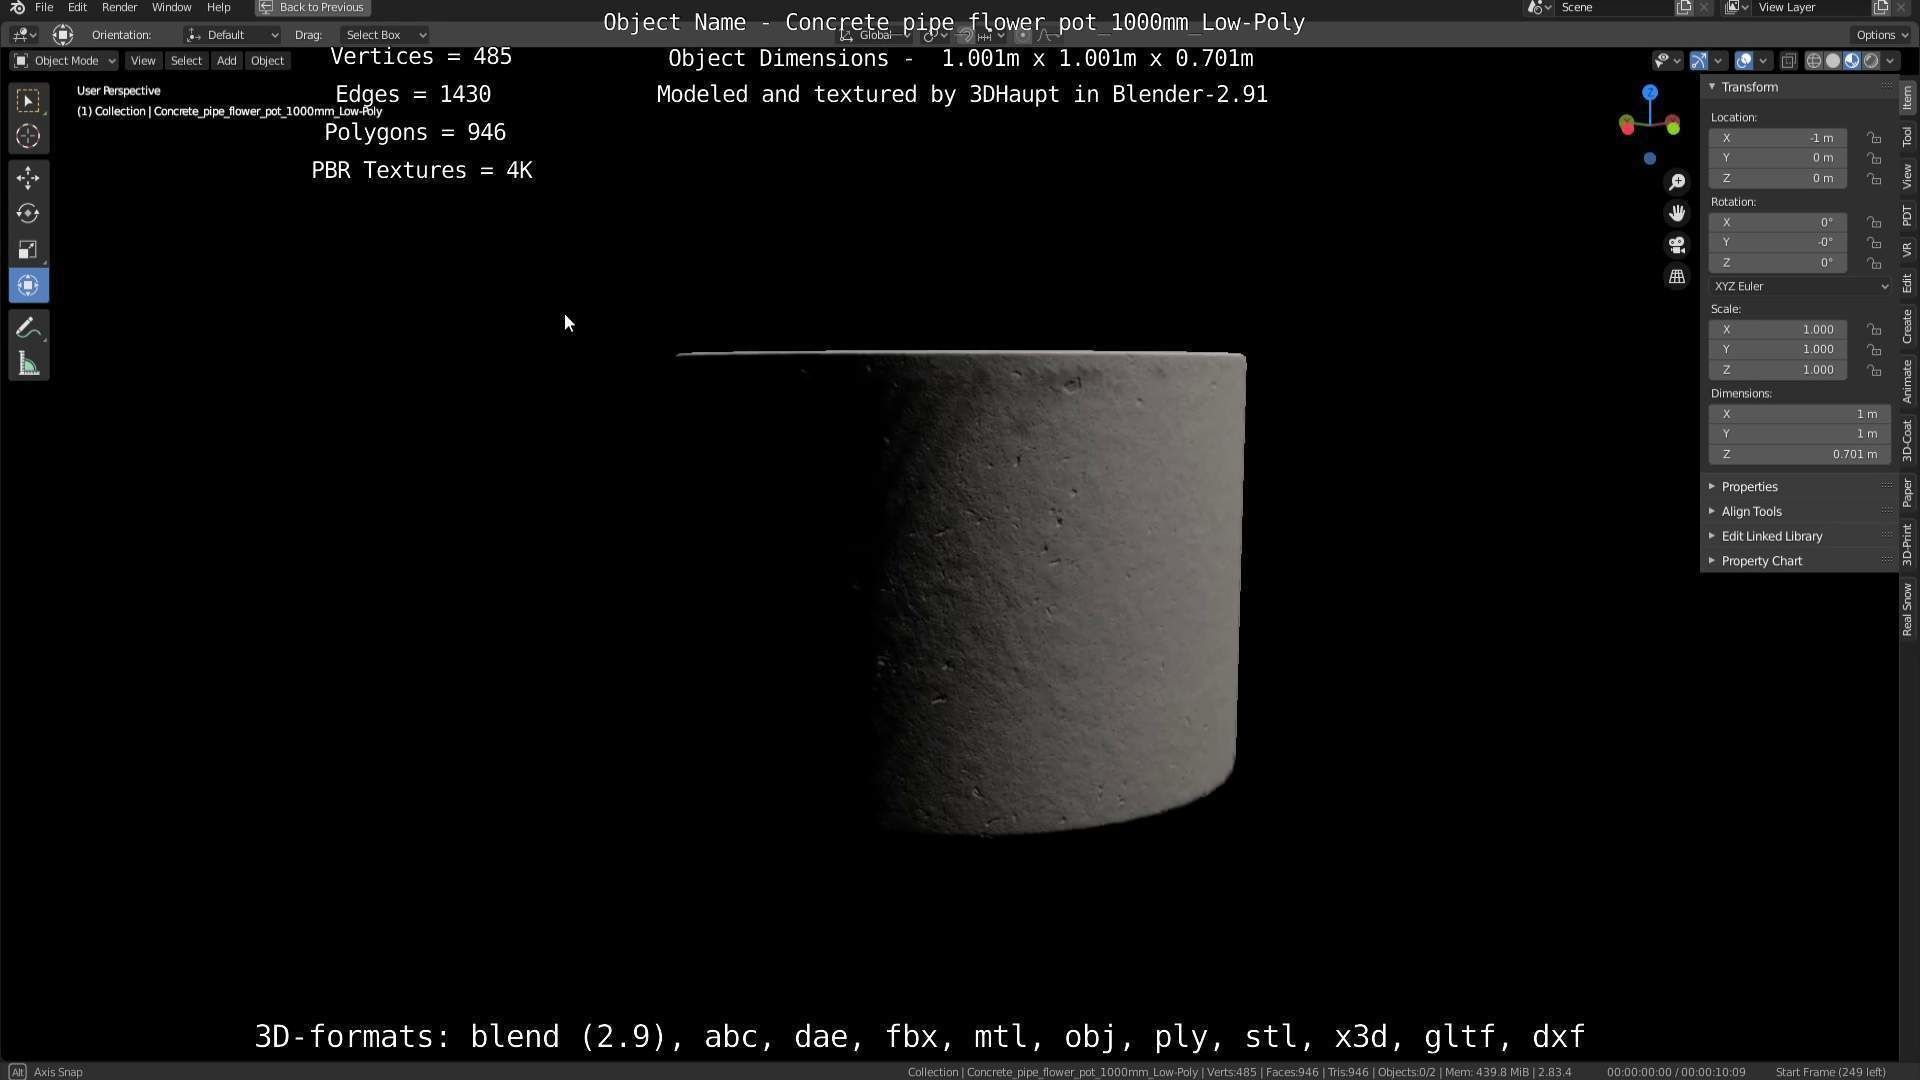Open Orientation Default dropdown

[x=232, y=35]
